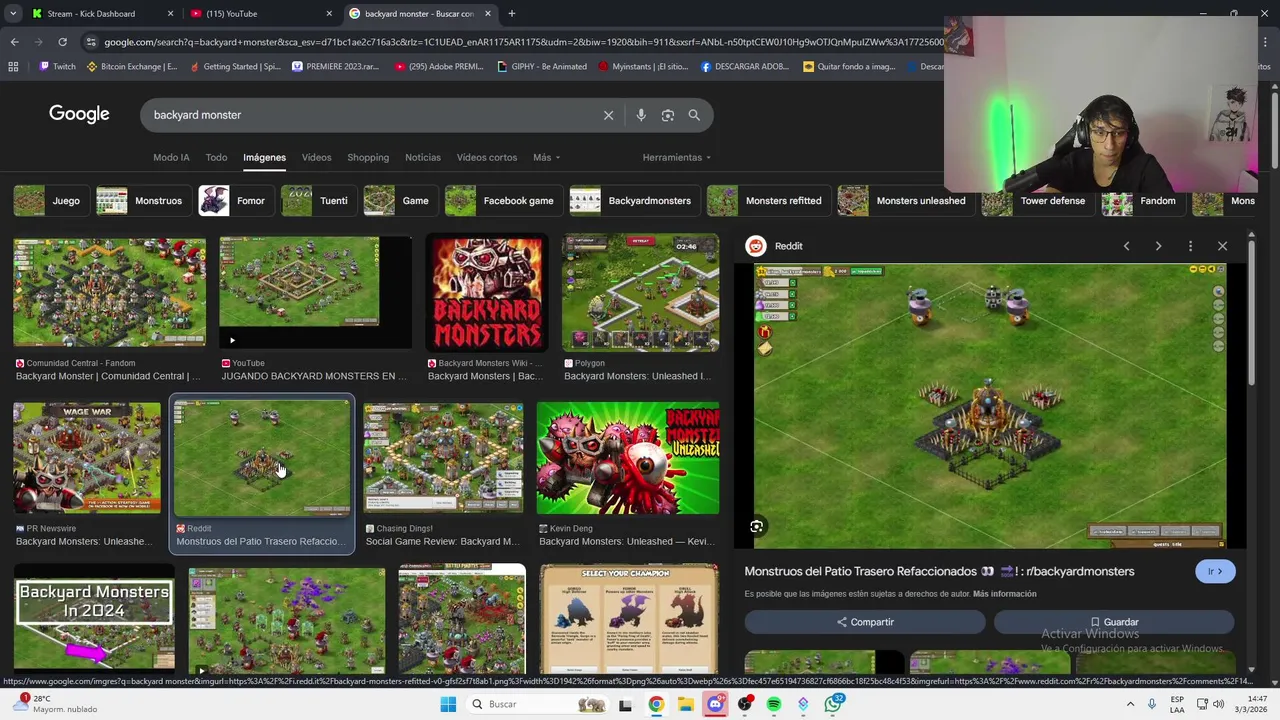1280x720 pixels.
Task: Open the preview panel three-dot menu
Action: (x=1190, y=246)
